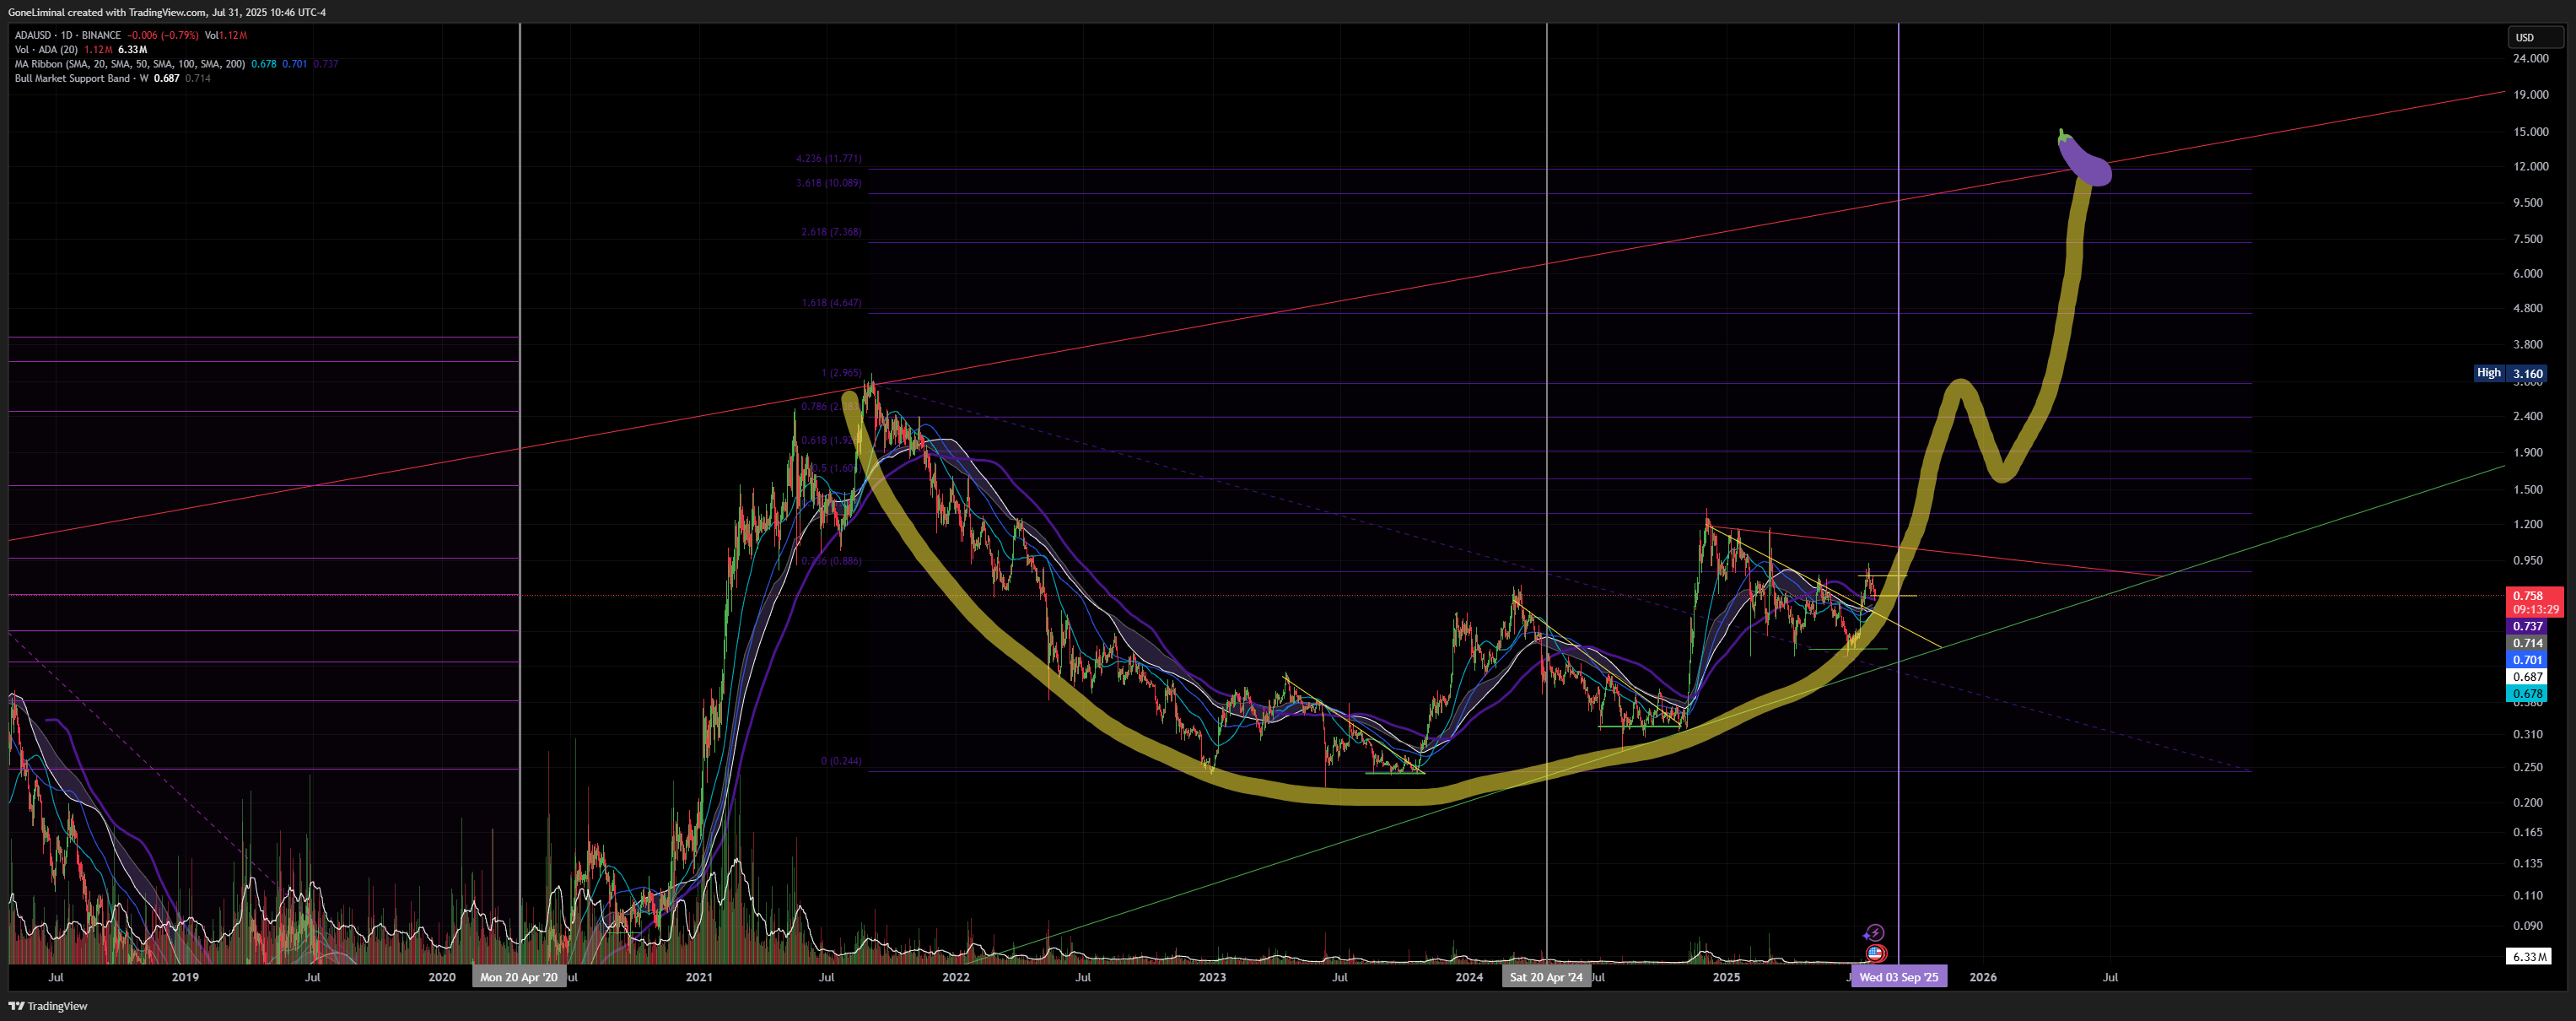The image size is (2576, 1021).
Task: Click the purple lightning event icon
Action: point(1875,933)
